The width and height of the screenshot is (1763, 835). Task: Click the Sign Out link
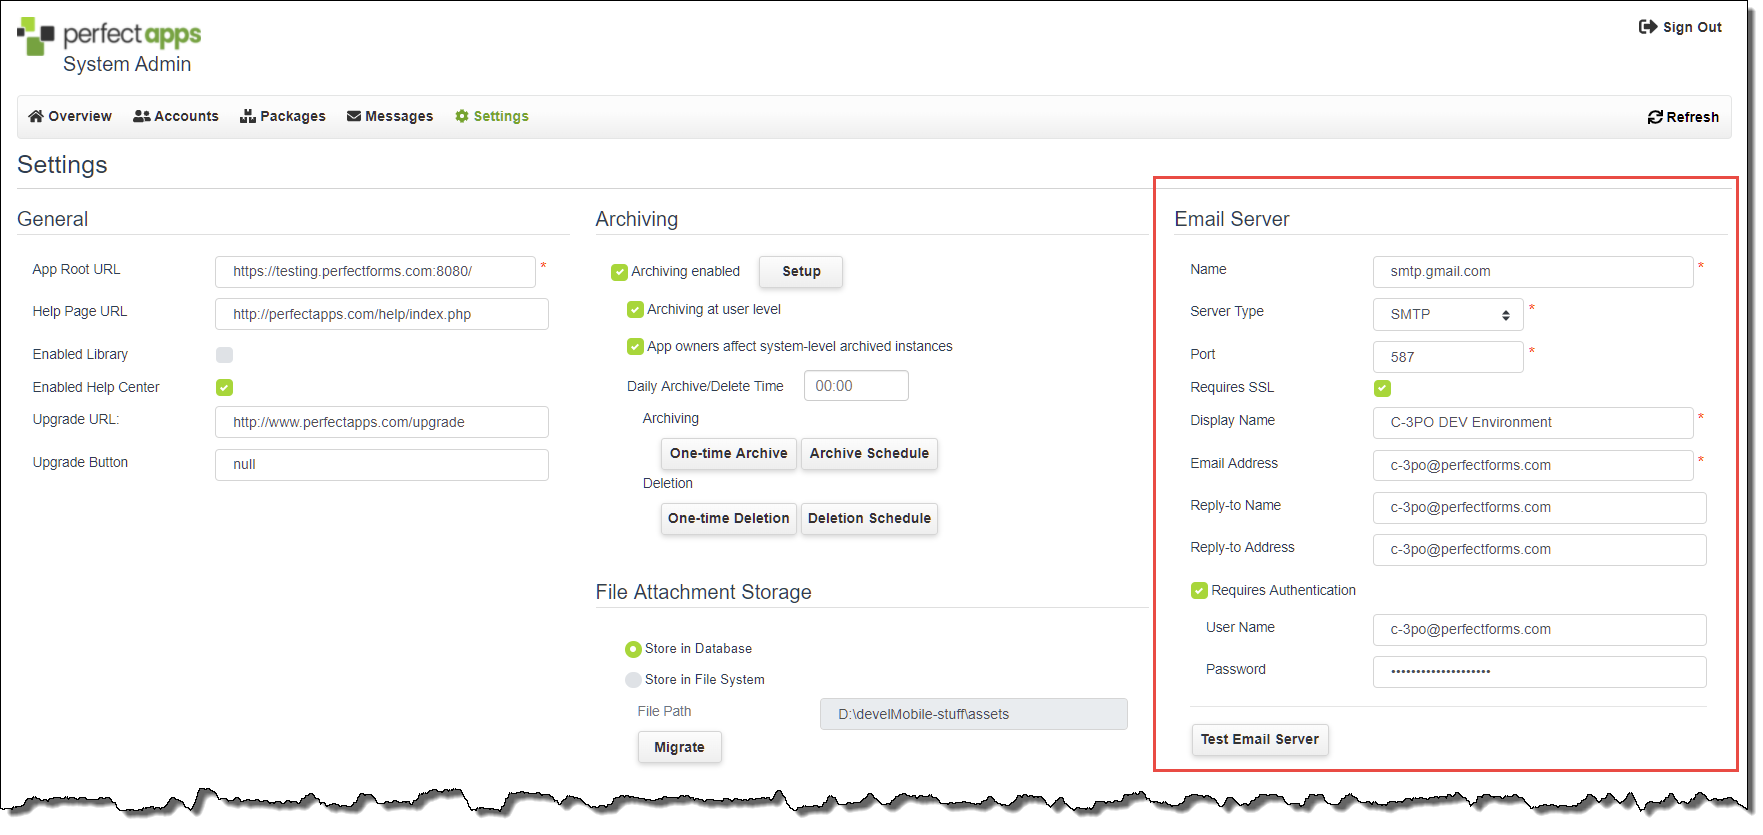[1681, 27]
